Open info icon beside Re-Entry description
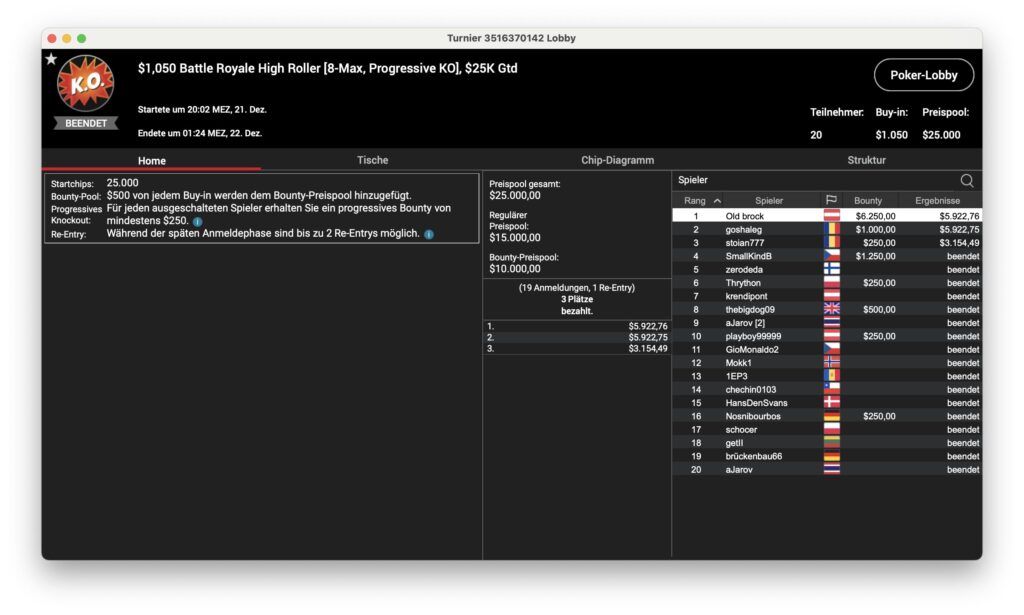 coord(428,234)
